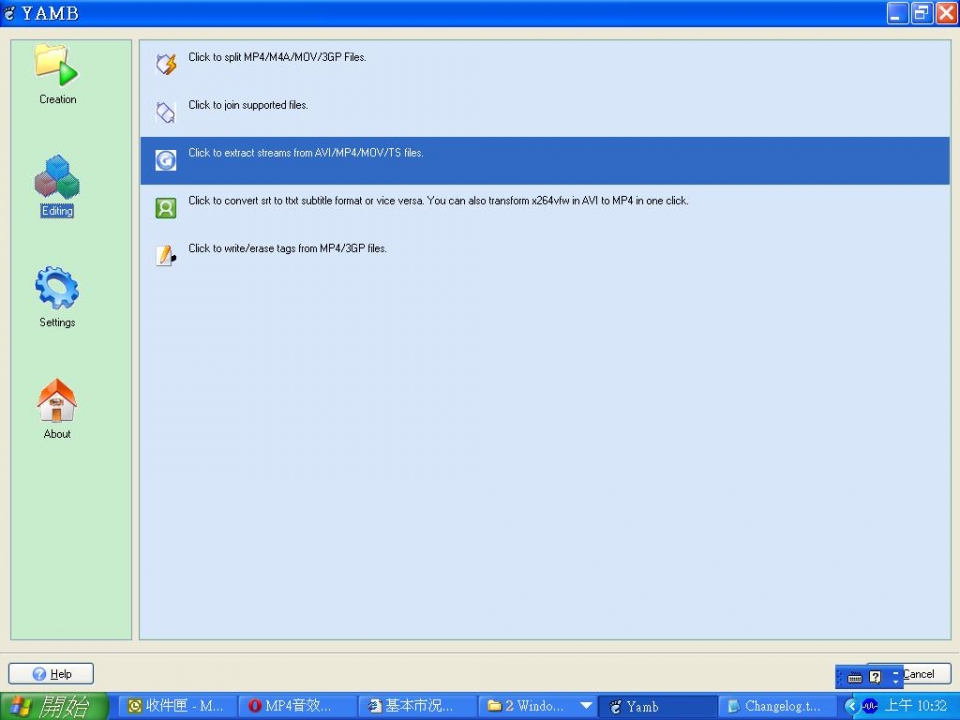Click the Editing label in sidebar
The height and width of the screenshot is (720, 960).
57,211
